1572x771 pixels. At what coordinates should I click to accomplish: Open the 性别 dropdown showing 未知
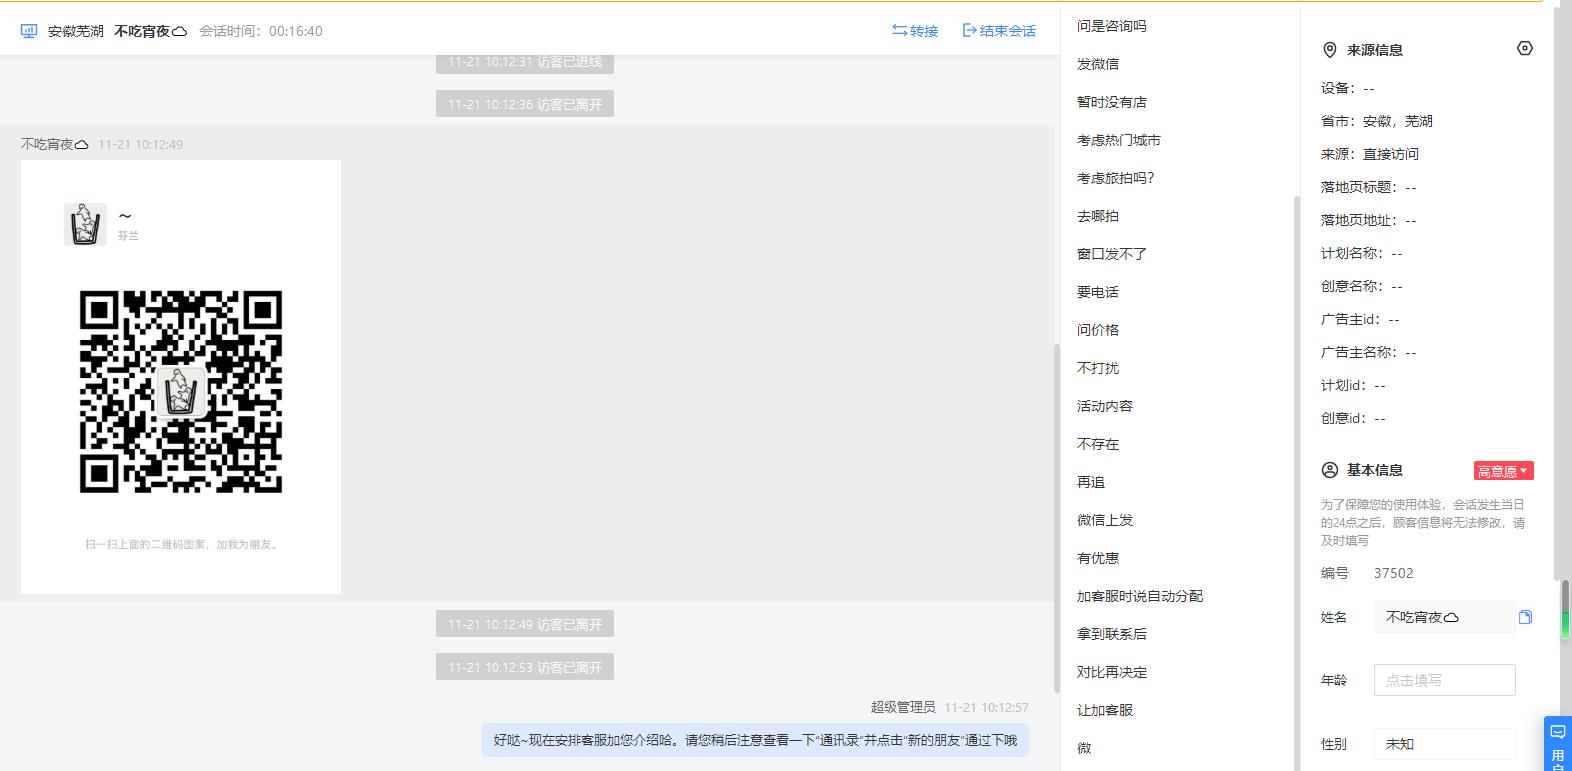click(x=1444, y=744)
